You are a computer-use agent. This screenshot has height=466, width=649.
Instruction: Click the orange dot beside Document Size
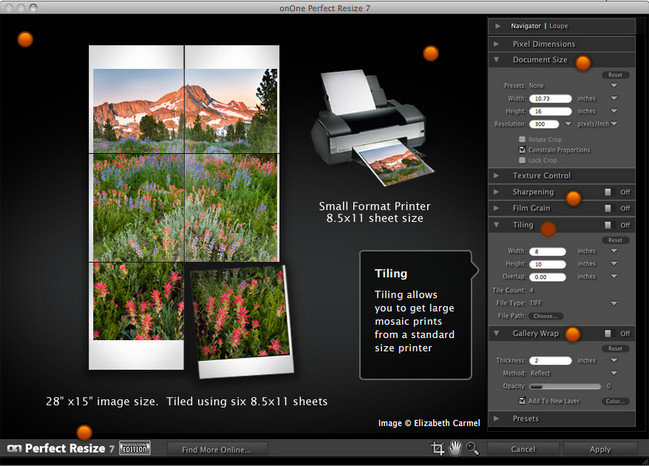click(x=583, y=63)
